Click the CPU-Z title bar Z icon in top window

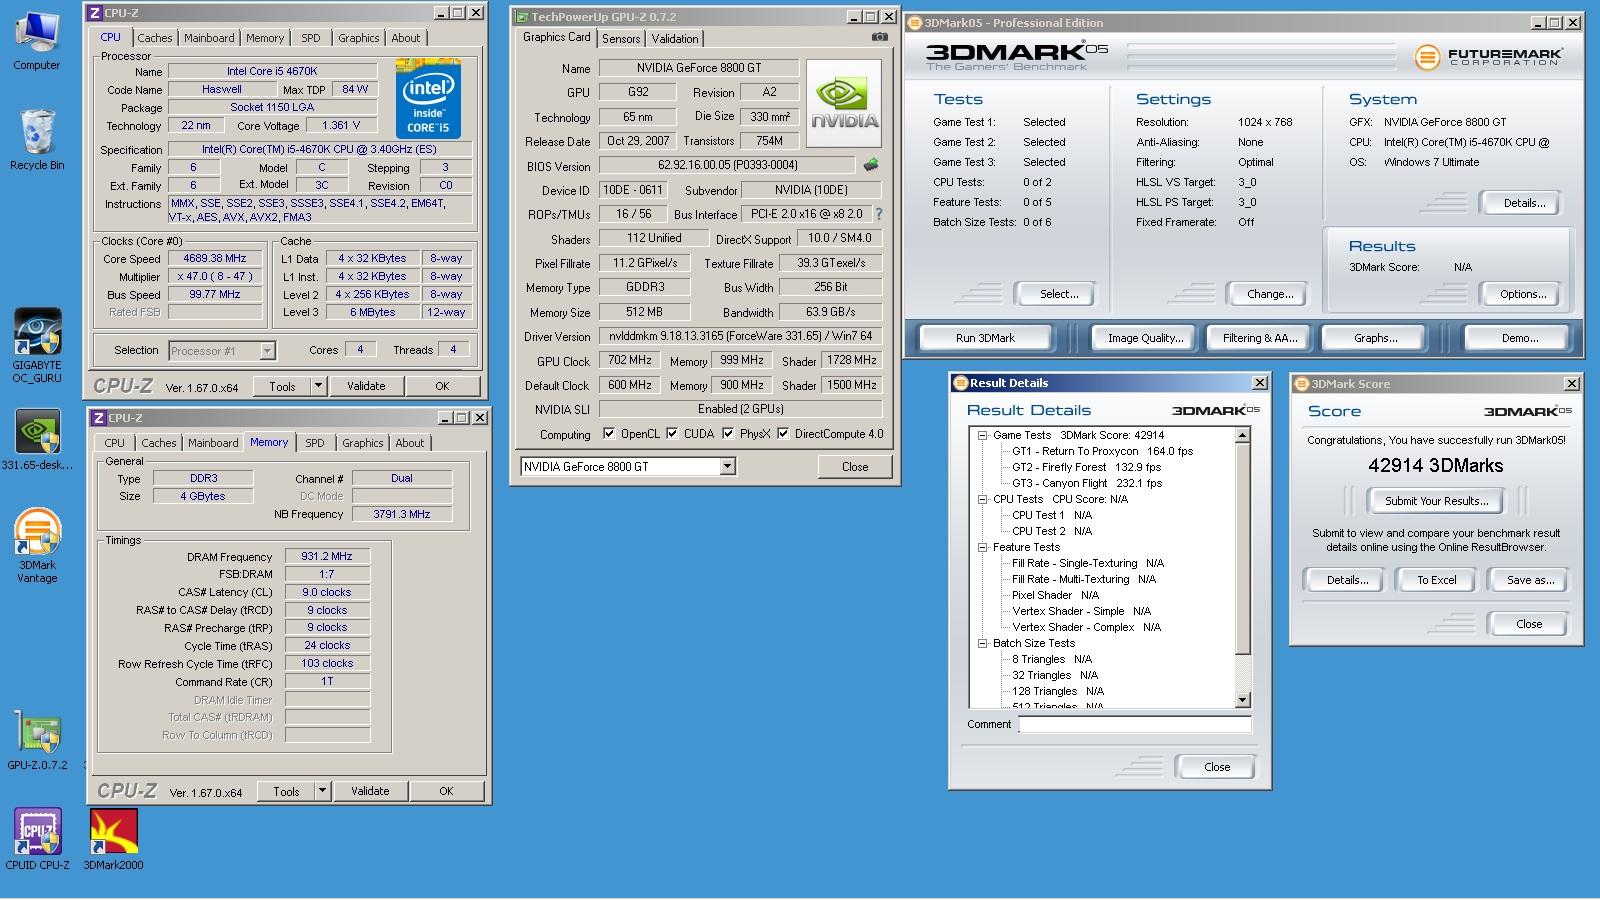point(95,13)
